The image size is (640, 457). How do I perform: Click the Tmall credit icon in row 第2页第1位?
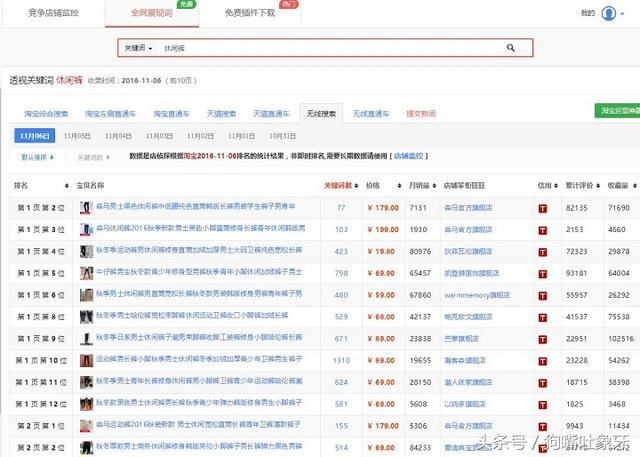542,427
